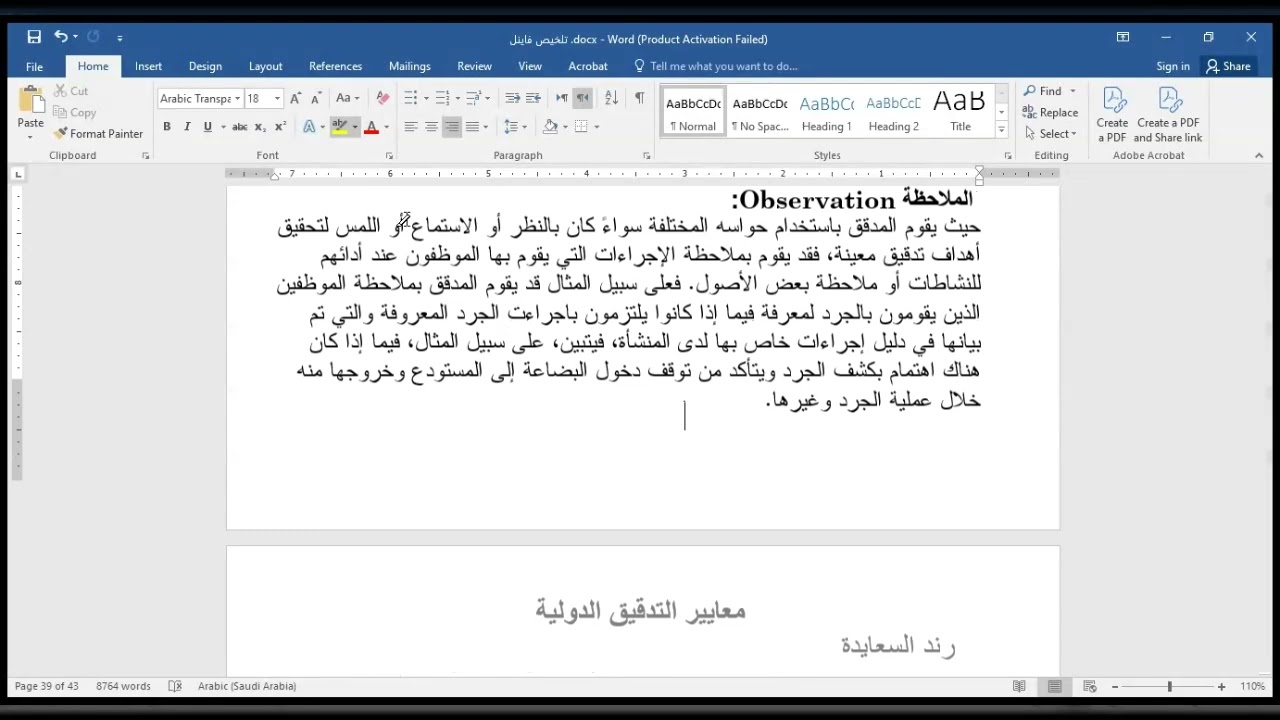Sort the selected paragraphs
This screenshot has height=720, width=1280.
tap(611, 98)
